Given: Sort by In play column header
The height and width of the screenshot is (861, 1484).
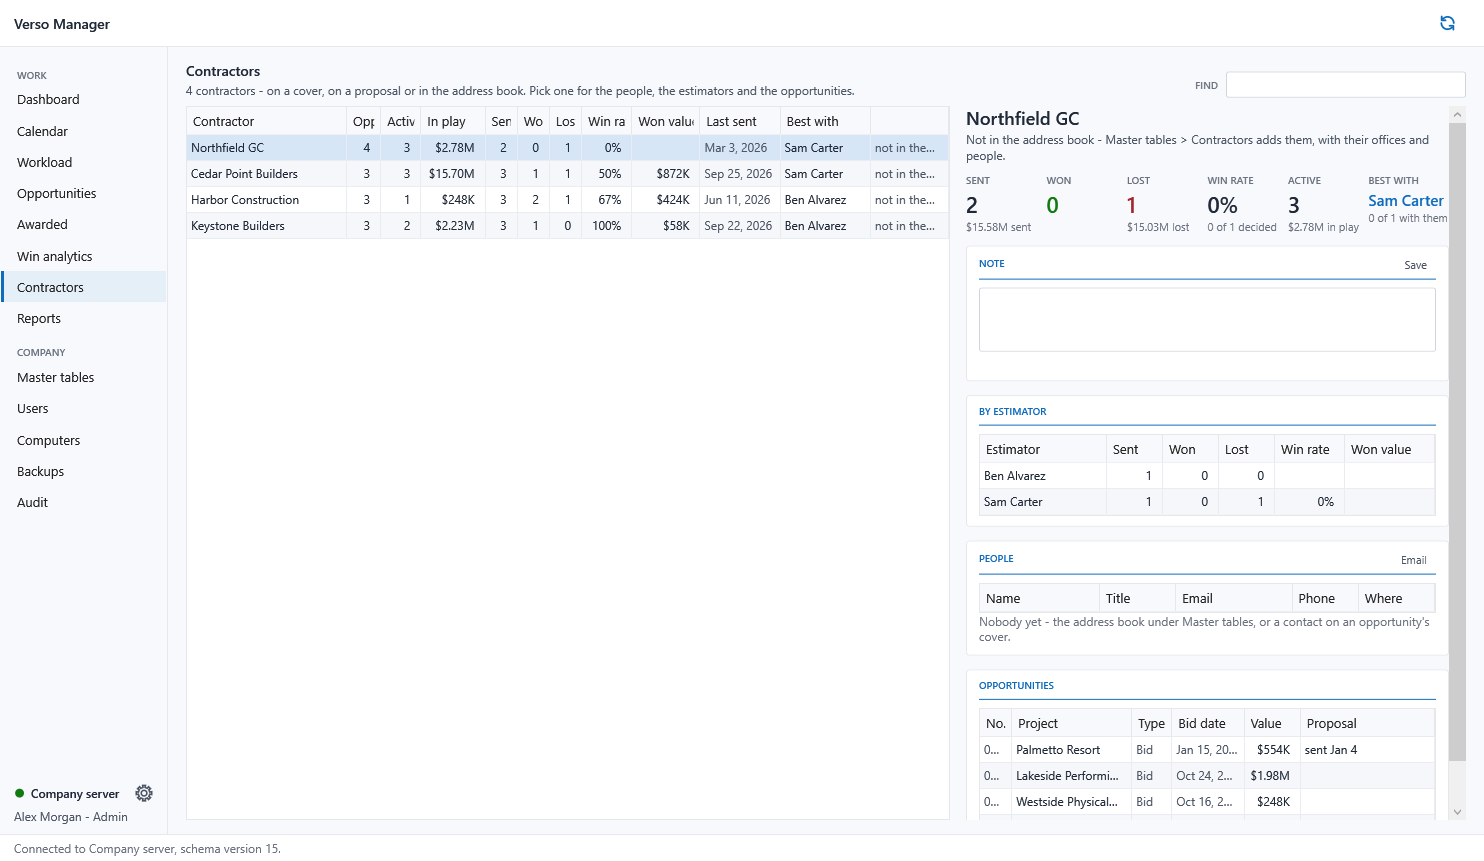Looking at the screenshot, I should [453, 121].
